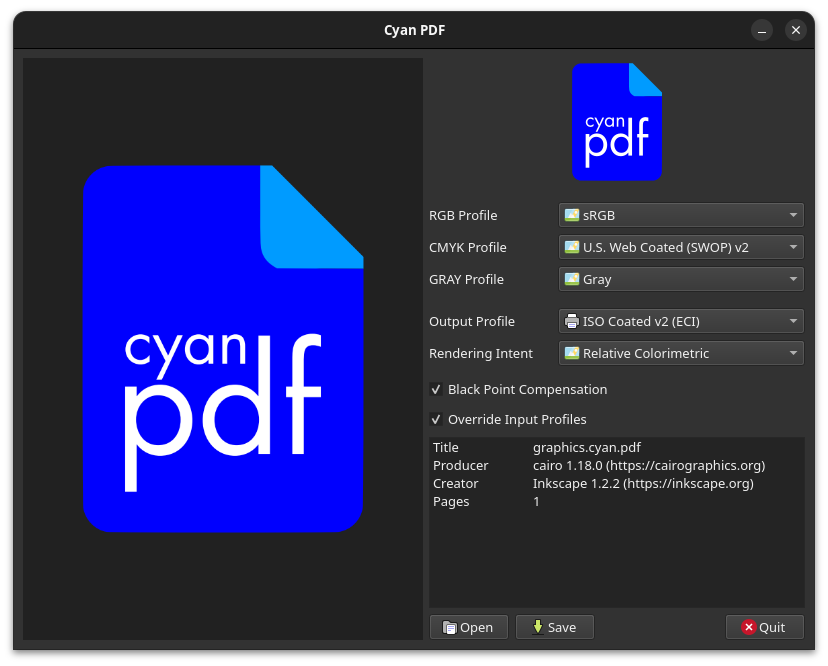Toggle Black Point Compensation checkbox

[x=436, y=389]
